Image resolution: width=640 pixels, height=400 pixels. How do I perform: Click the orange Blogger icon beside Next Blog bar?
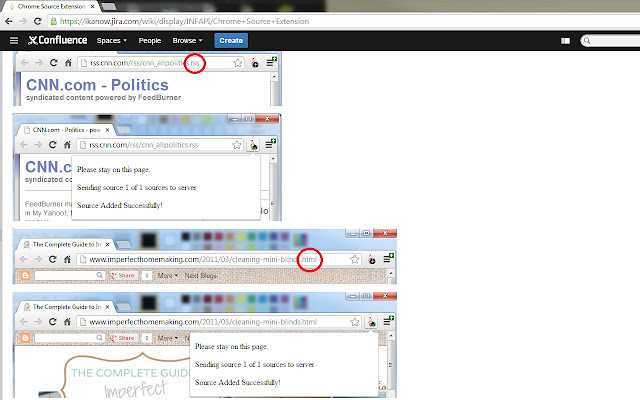(x=25, y=276)
